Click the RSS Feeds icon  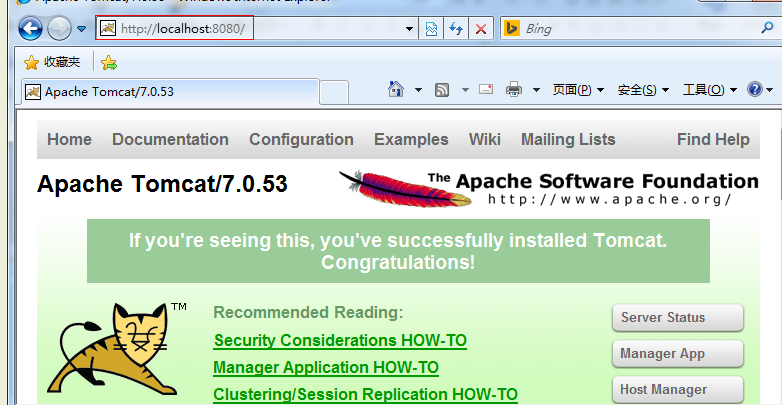442,90
